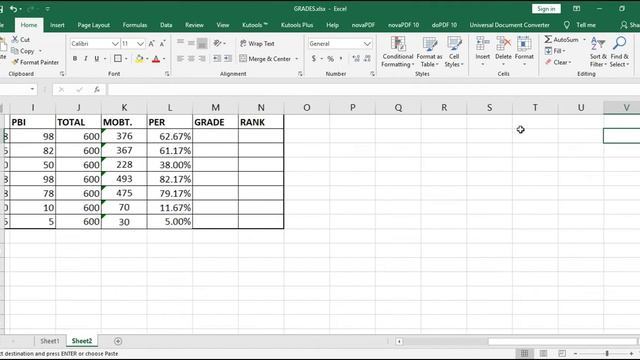The height and width of the screenshot is (360, 640).
Task: Click the Copy icon
Action: point(15,51)
